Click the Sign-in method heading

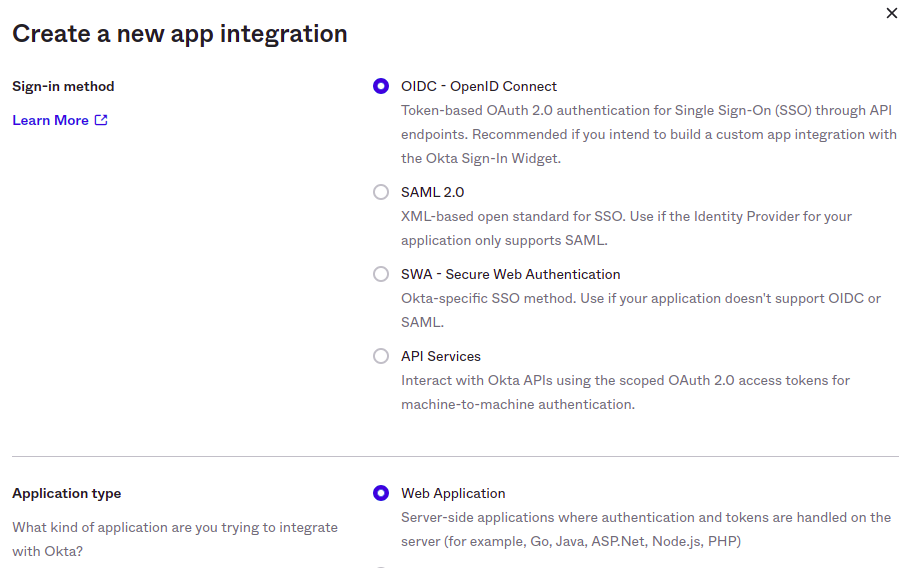[x=63, y=87]
